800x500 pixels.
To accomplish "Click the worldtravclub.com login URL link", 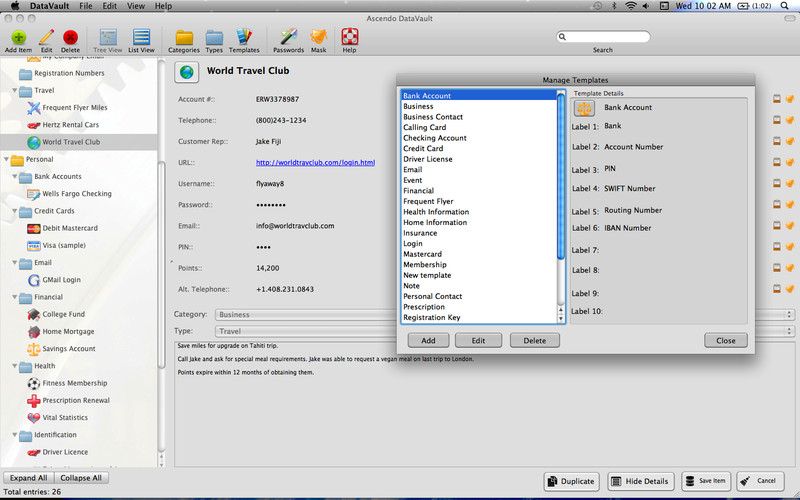I will click(315, 162).
